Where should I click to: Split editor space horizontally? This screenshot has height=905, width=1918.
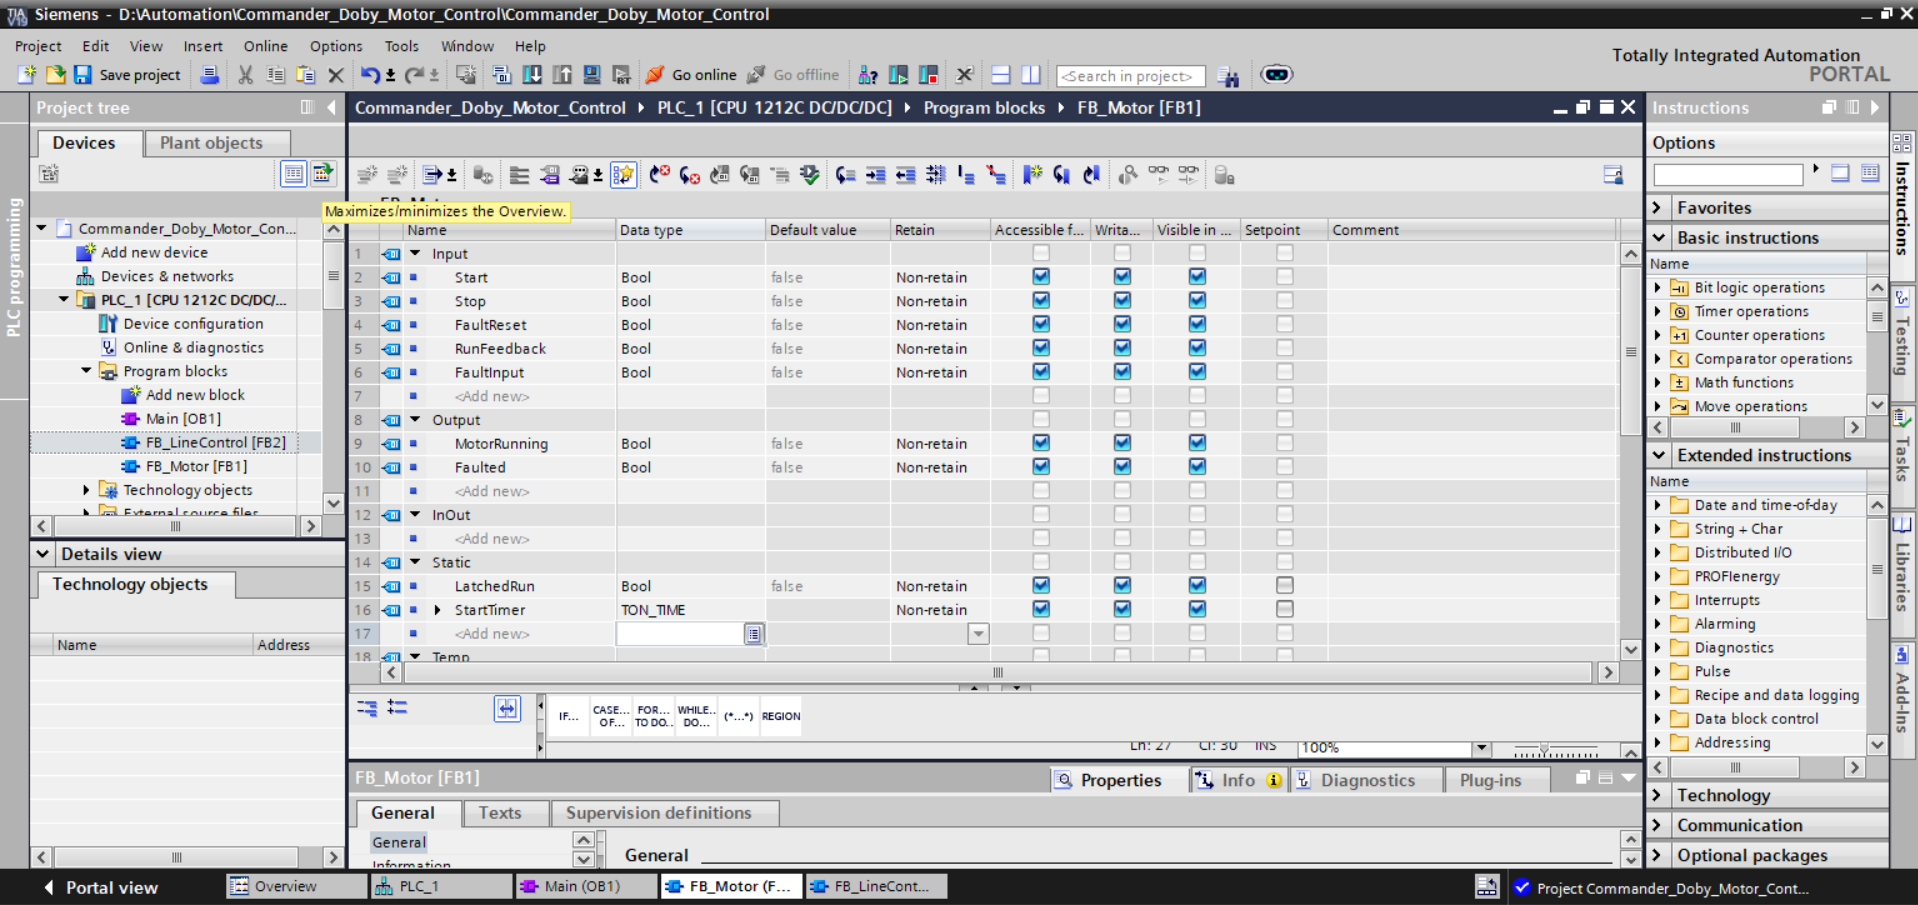[x=1000, y=75]
